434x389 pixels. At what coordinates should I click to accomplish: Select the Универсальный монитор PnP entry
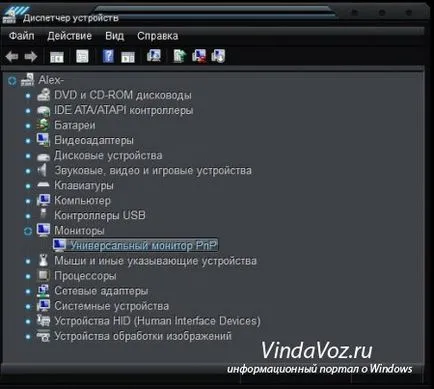point(143,245)
